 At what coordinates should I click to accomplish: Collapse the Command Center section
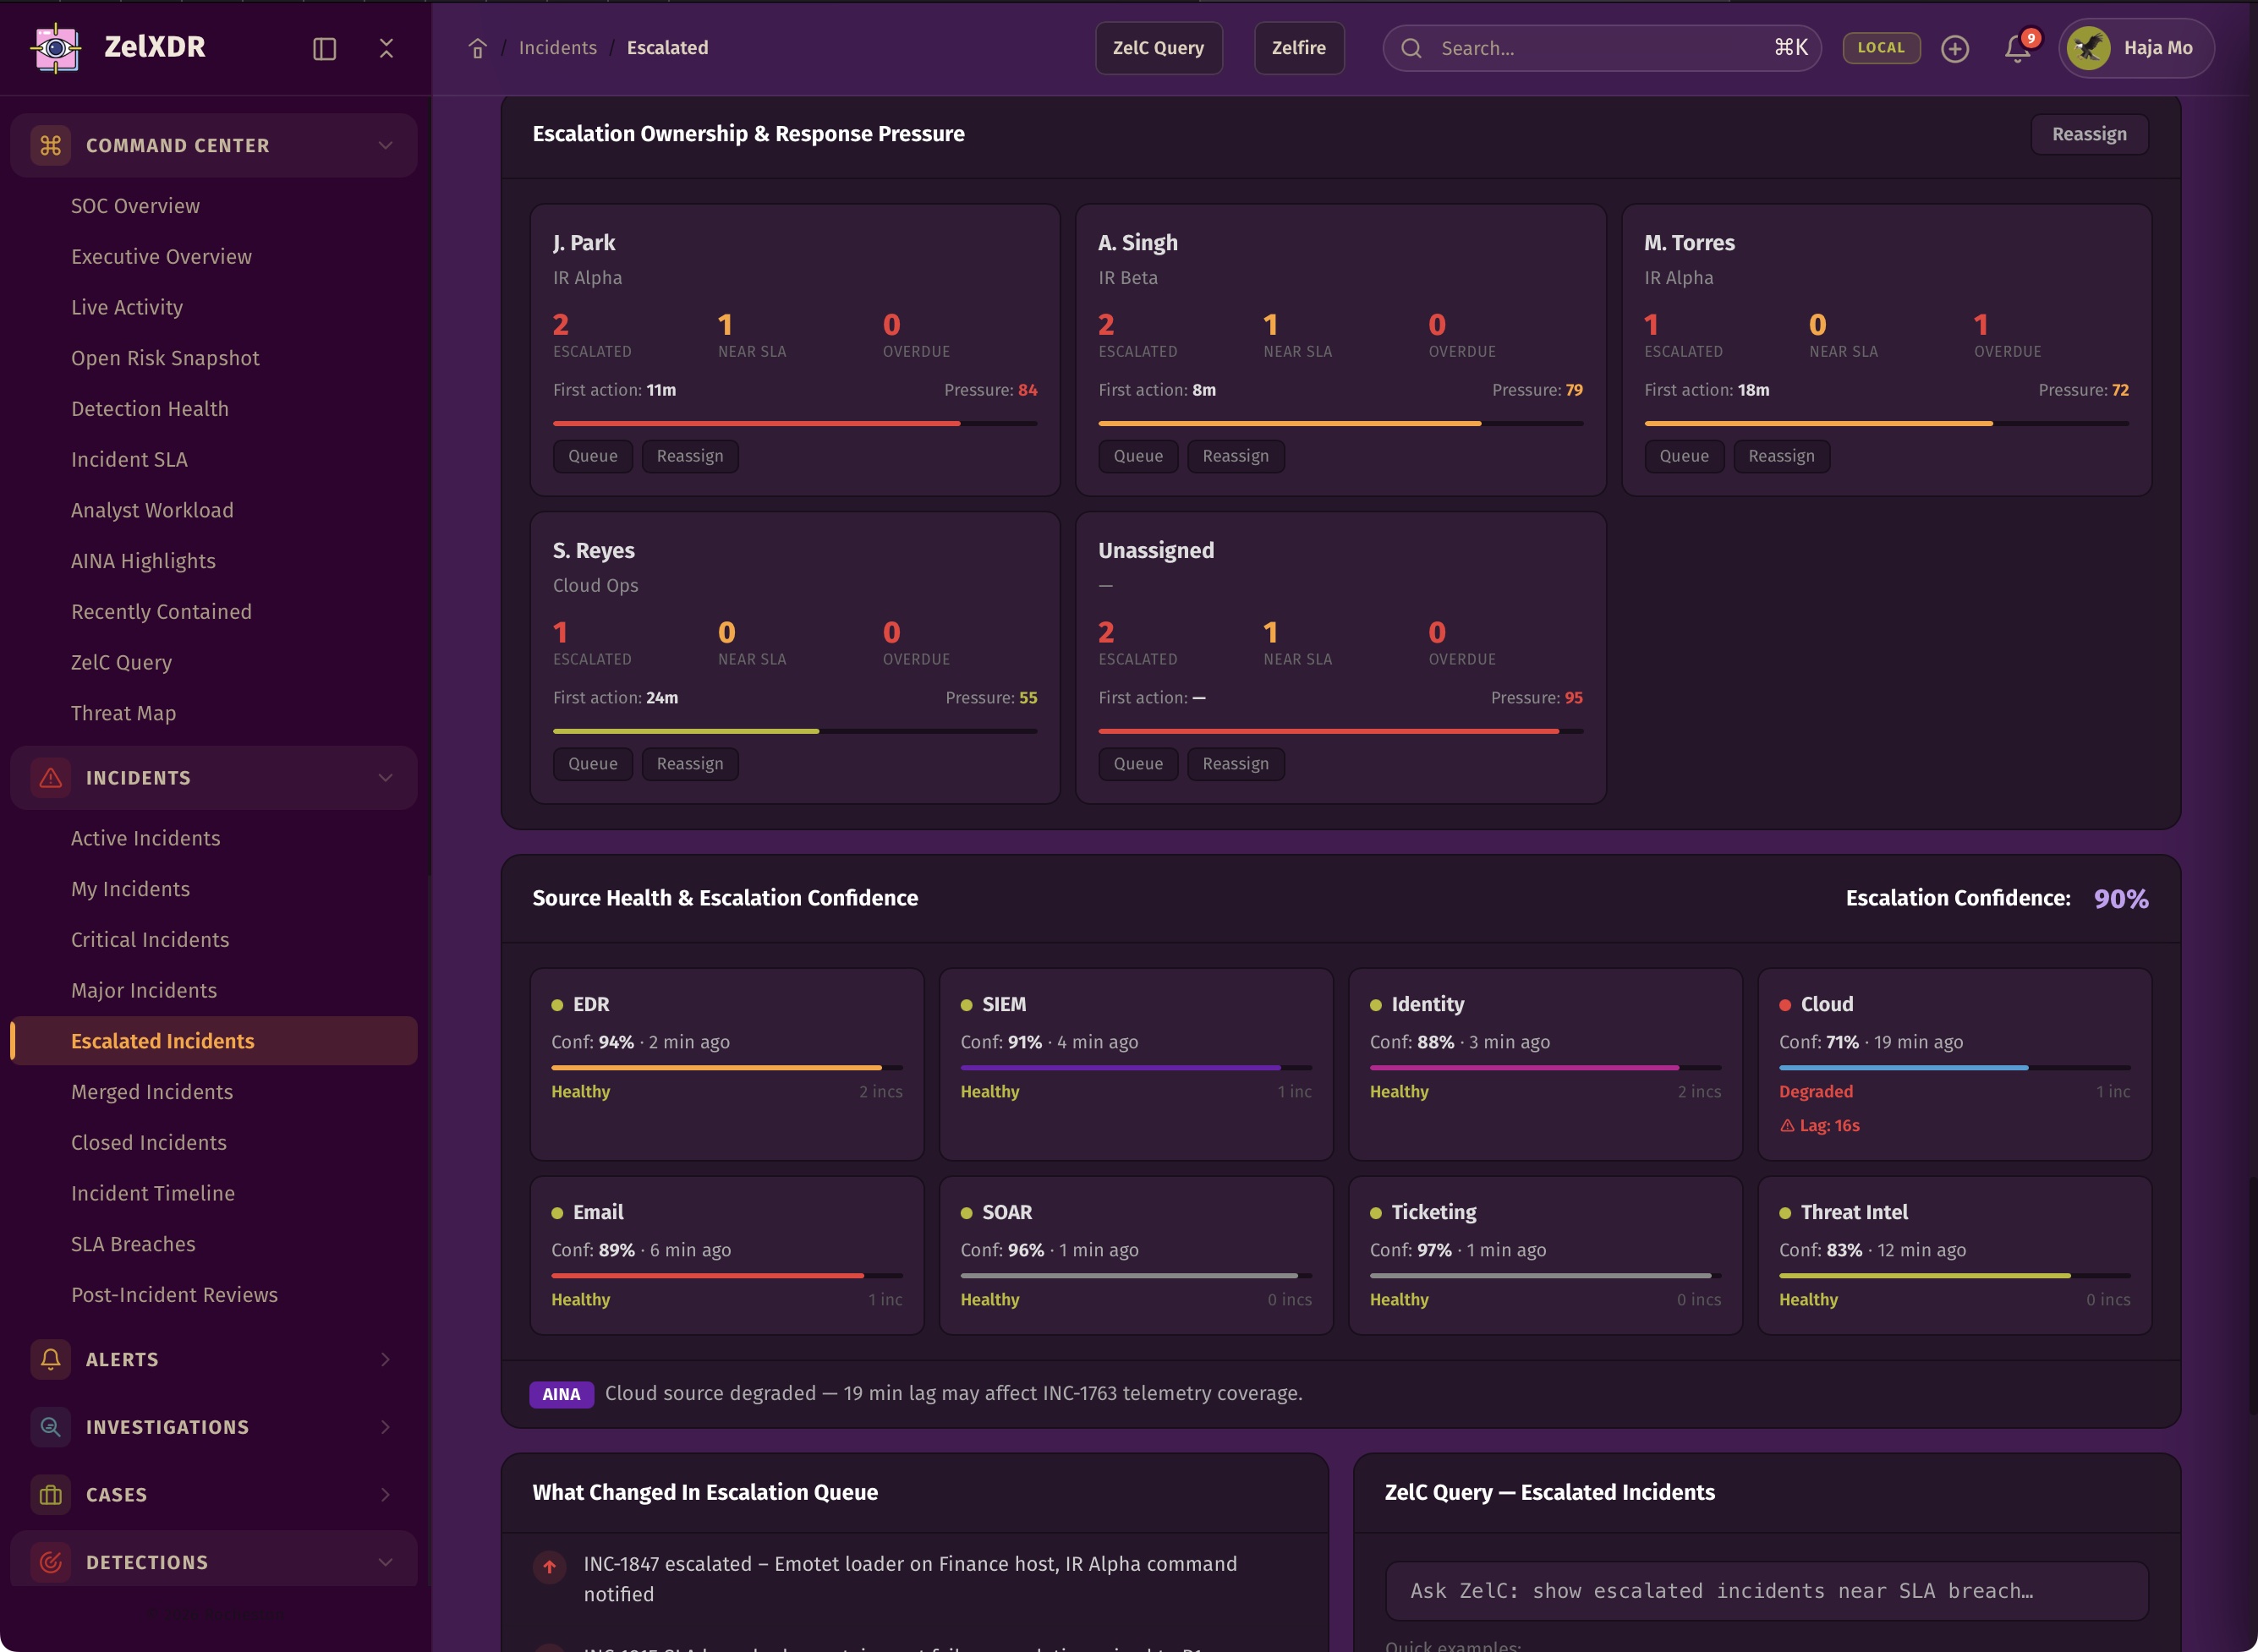click(385, 145)
